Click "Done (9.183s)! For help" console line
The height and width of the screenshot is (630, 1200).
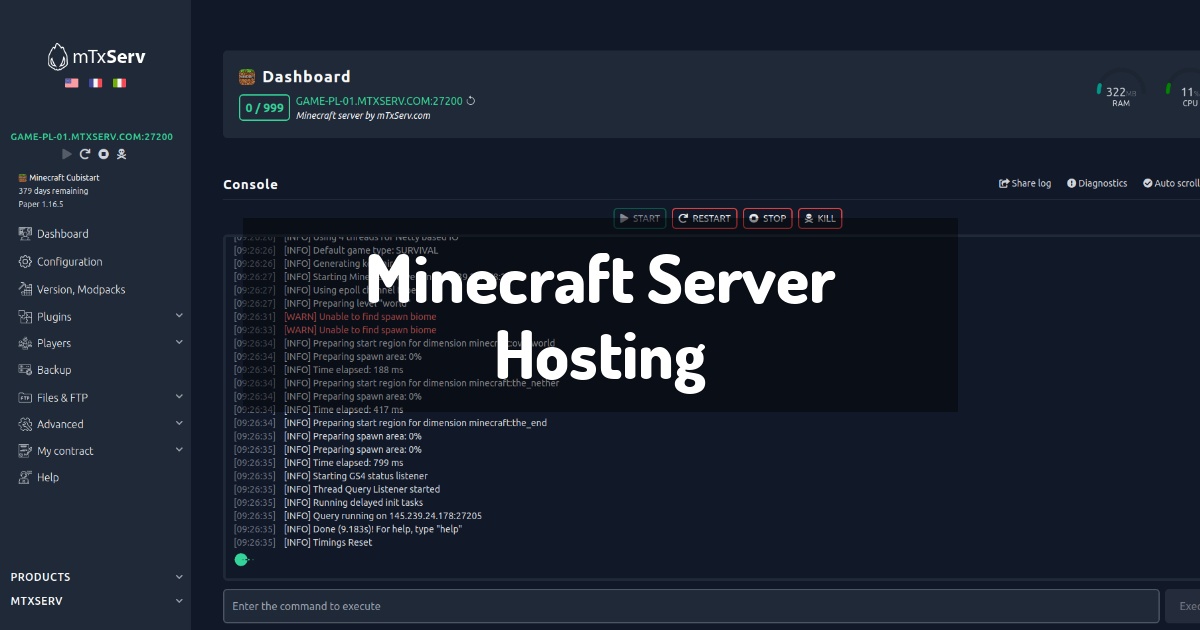[373, 529]
